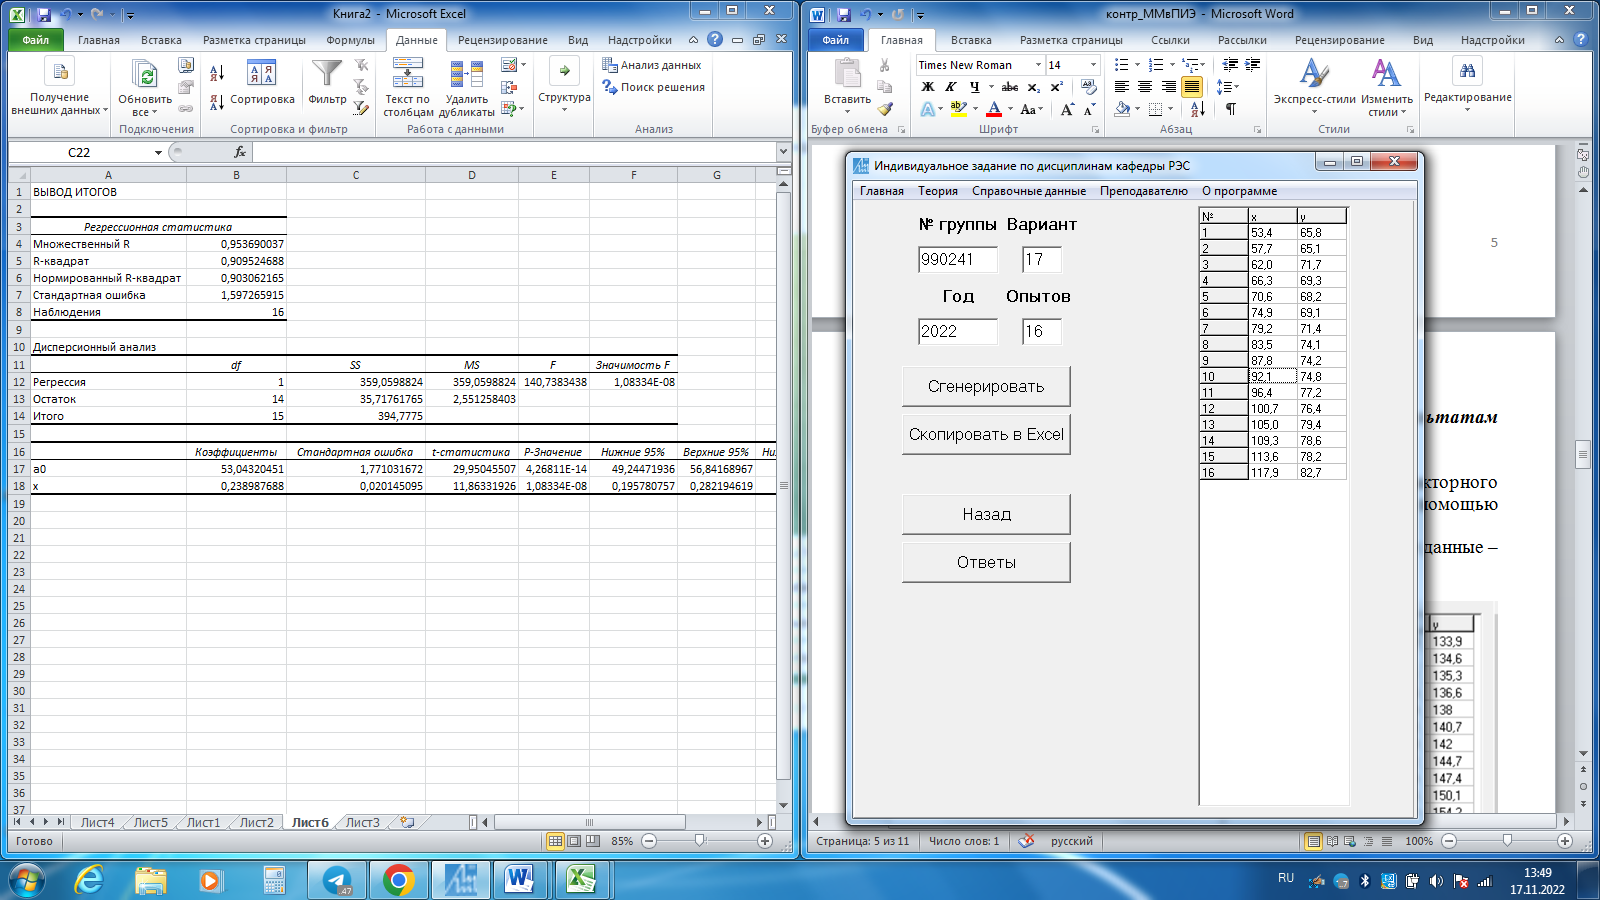Image resolution: width=1600 pixels, height=900 pixels.
Task: Open Chrome from the Windows taskbar
Action: coord(398,880)
